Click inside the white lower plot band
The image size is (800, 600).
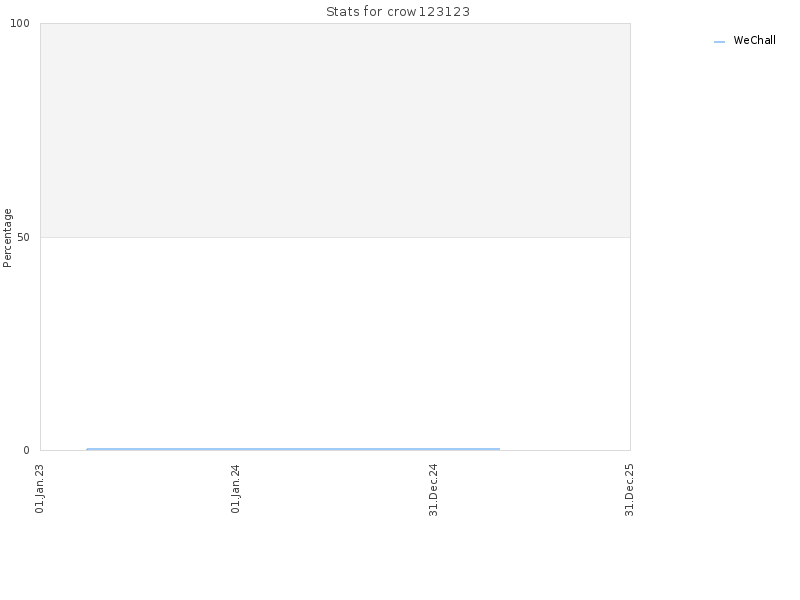pyautogui.click(x=335, y=342)
